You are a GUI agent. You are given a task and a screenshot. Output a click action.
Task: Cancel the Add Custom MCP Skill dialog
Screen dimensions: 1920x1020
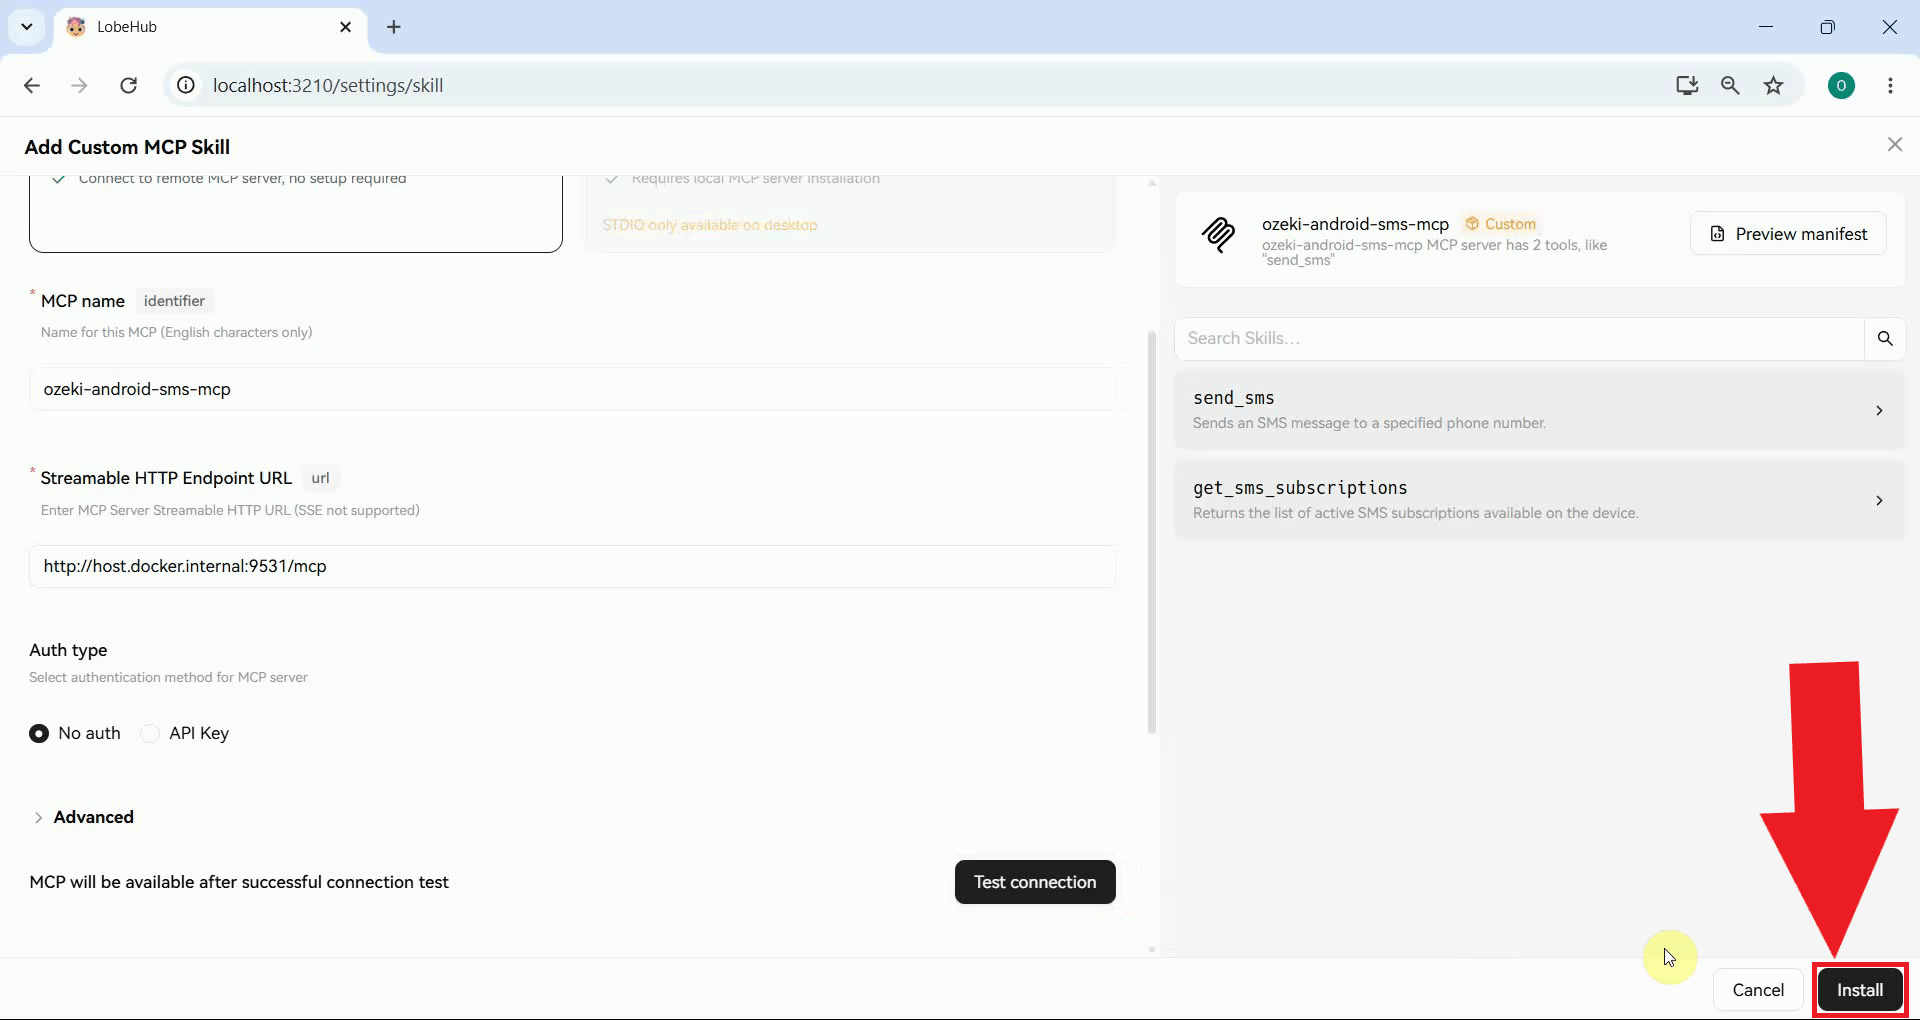tap(1758, 990)
